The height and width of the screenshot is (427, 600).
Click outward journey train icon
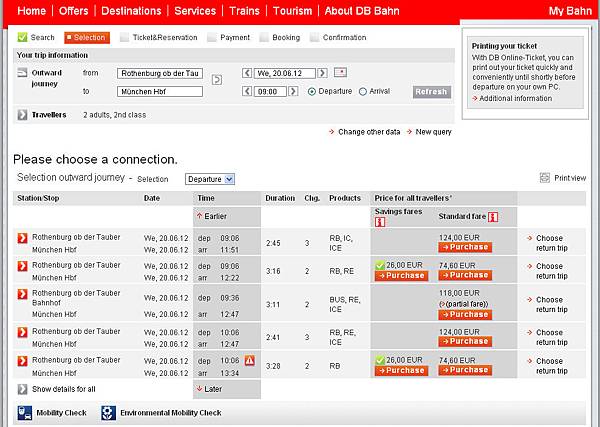tap(23, 72)
